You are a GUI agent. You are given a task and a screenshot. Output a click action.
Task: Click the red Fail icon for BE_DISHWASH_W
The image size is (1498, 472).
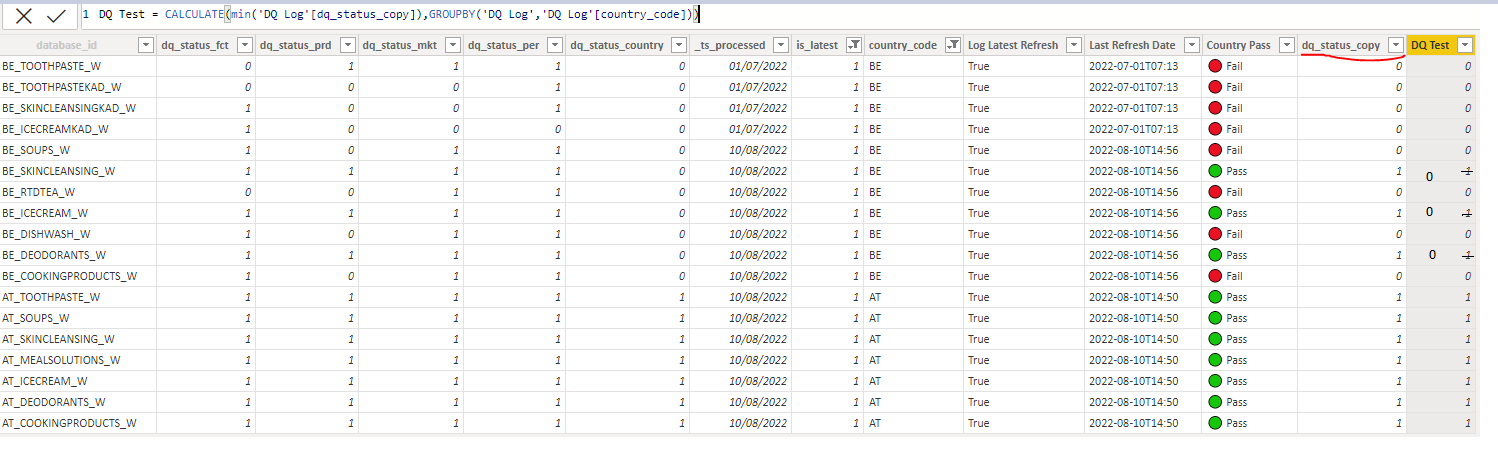click(1215, 234)
